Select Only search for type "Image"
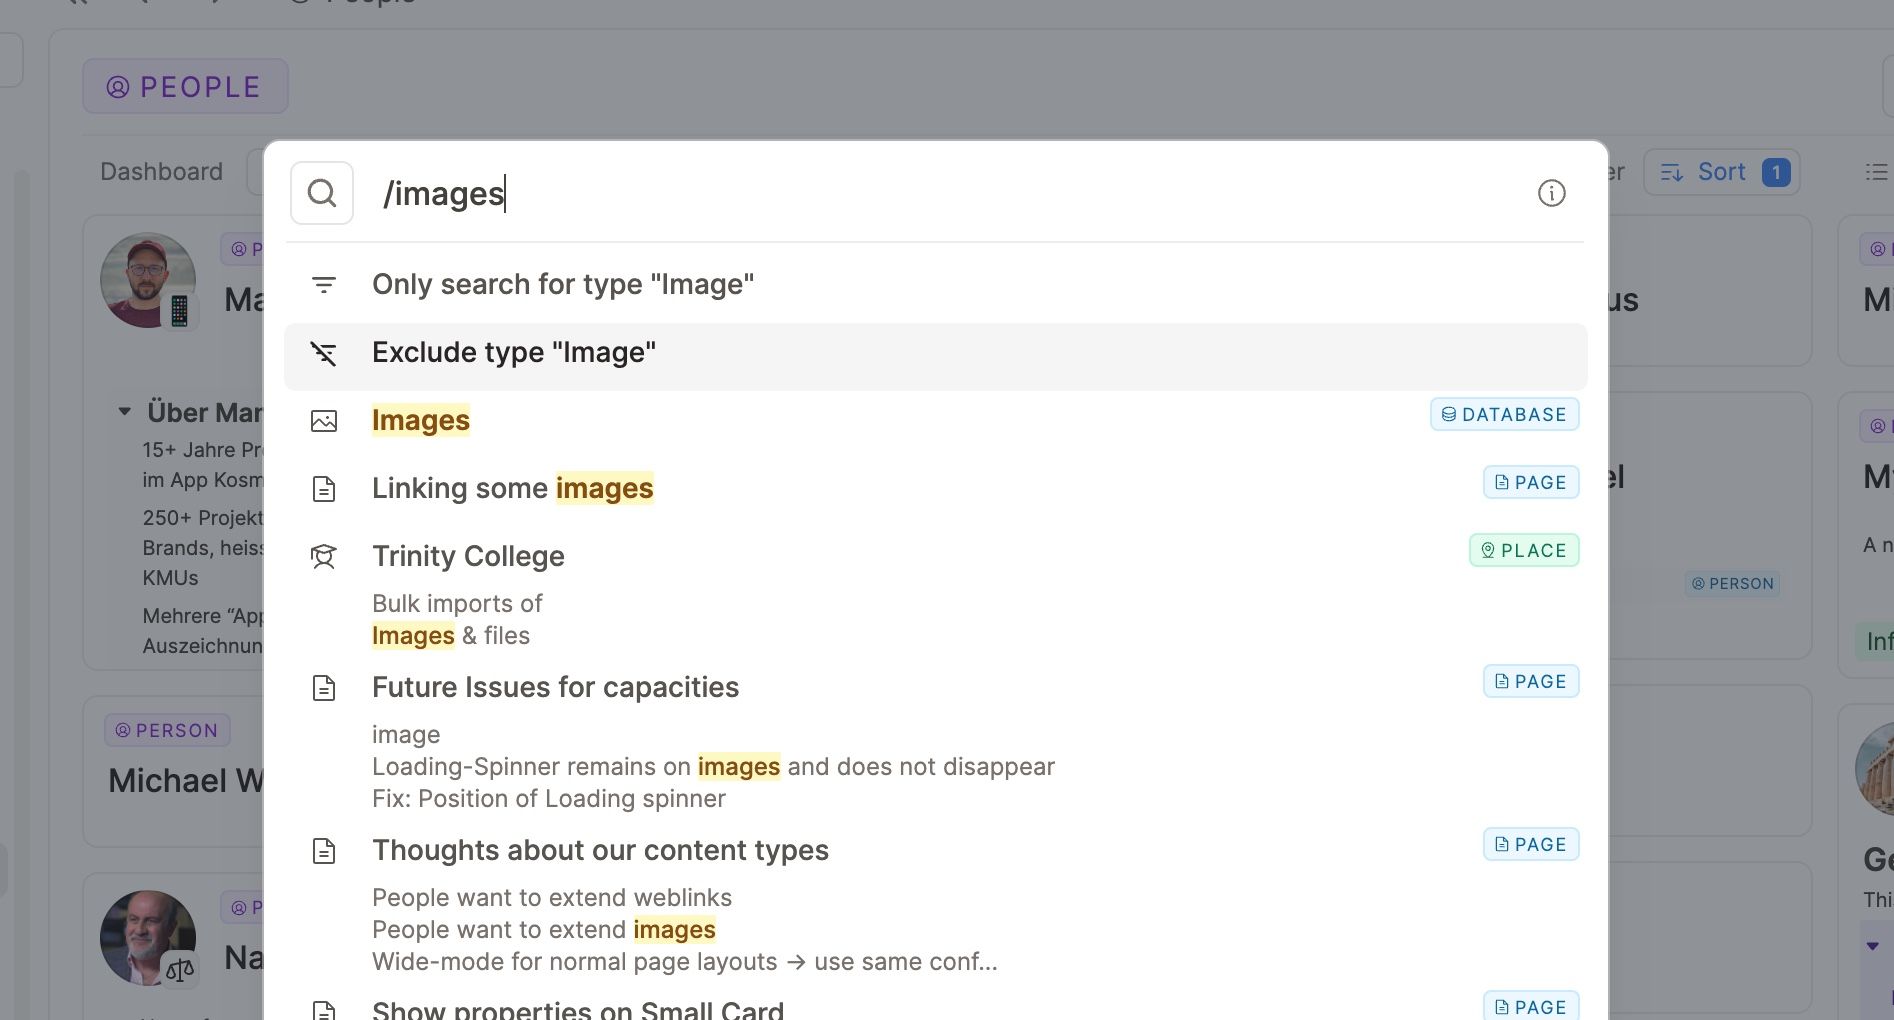The image size is (1894, 1020). pyautogui.click(x=562, y=285)
